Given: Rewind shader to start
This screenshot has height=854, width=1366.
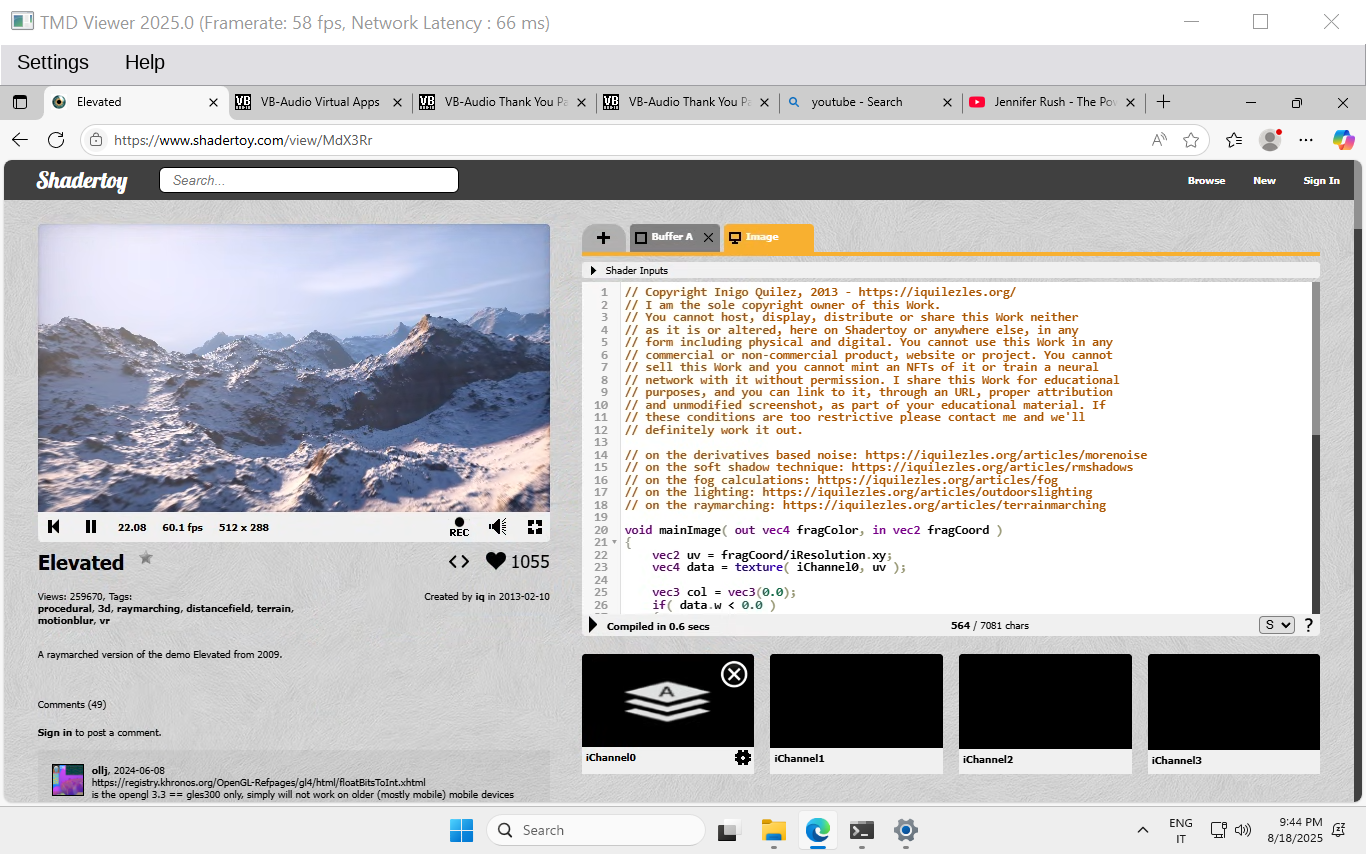Looking at the screenshot, I should 54,527.
